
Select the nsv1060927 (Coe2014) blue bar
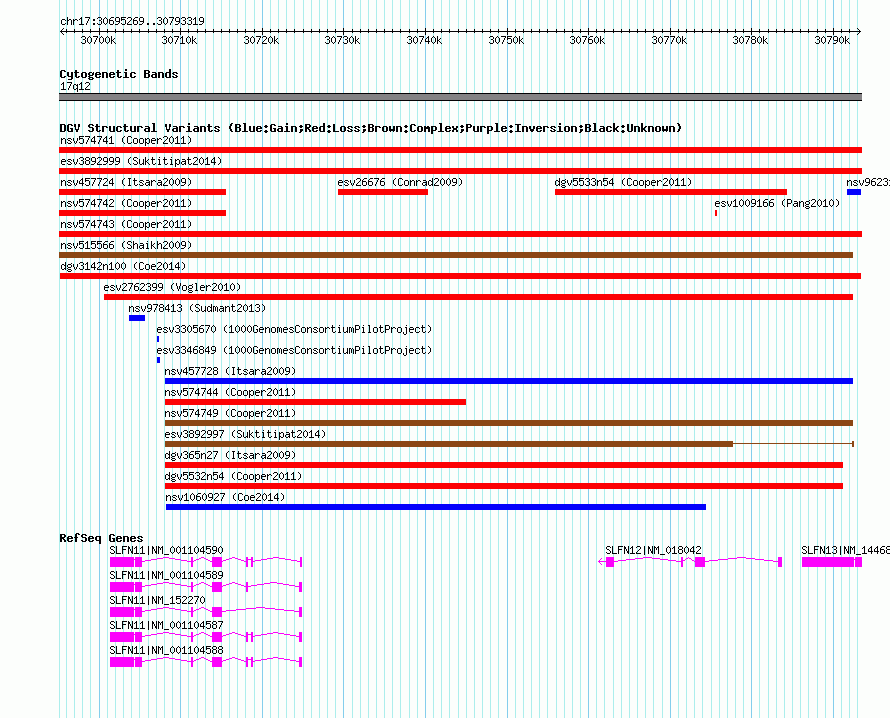click(x=436, y=507)
